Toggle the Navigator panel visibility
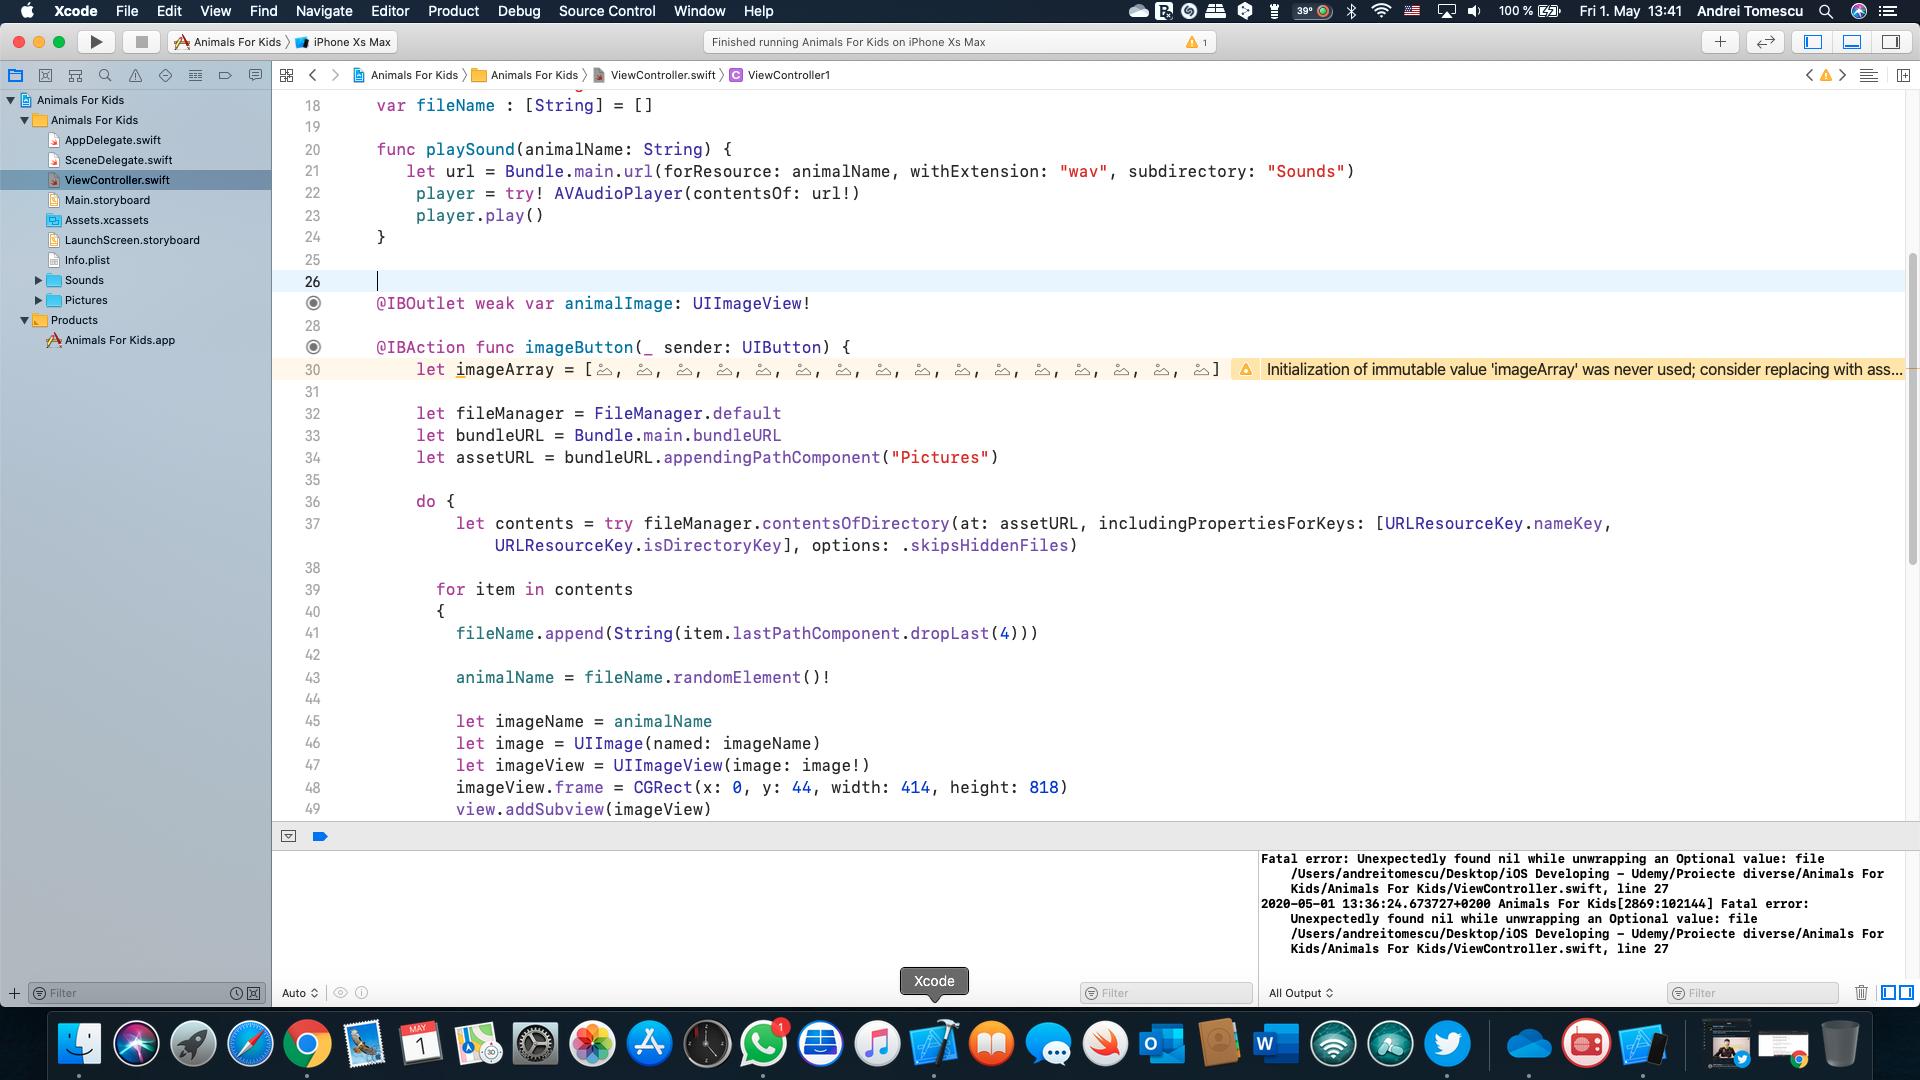 point(1813,42)
